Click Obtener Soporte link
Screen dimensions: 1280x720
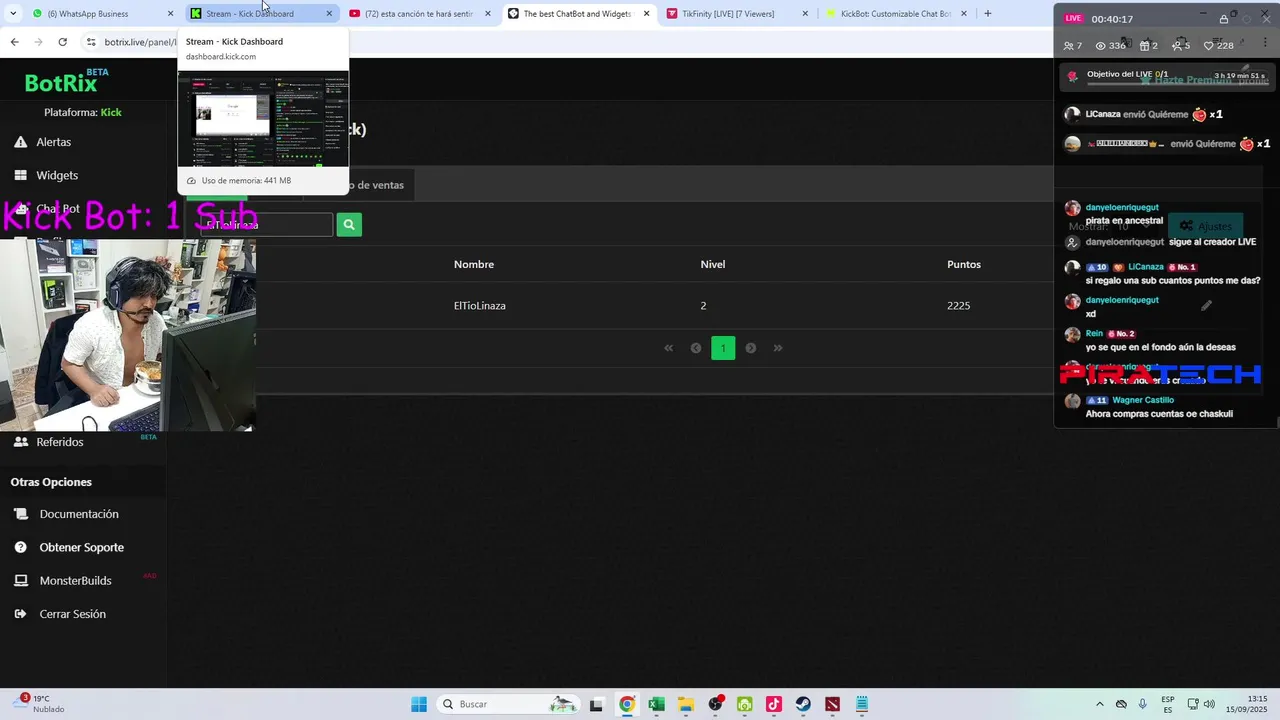[82, 547]
